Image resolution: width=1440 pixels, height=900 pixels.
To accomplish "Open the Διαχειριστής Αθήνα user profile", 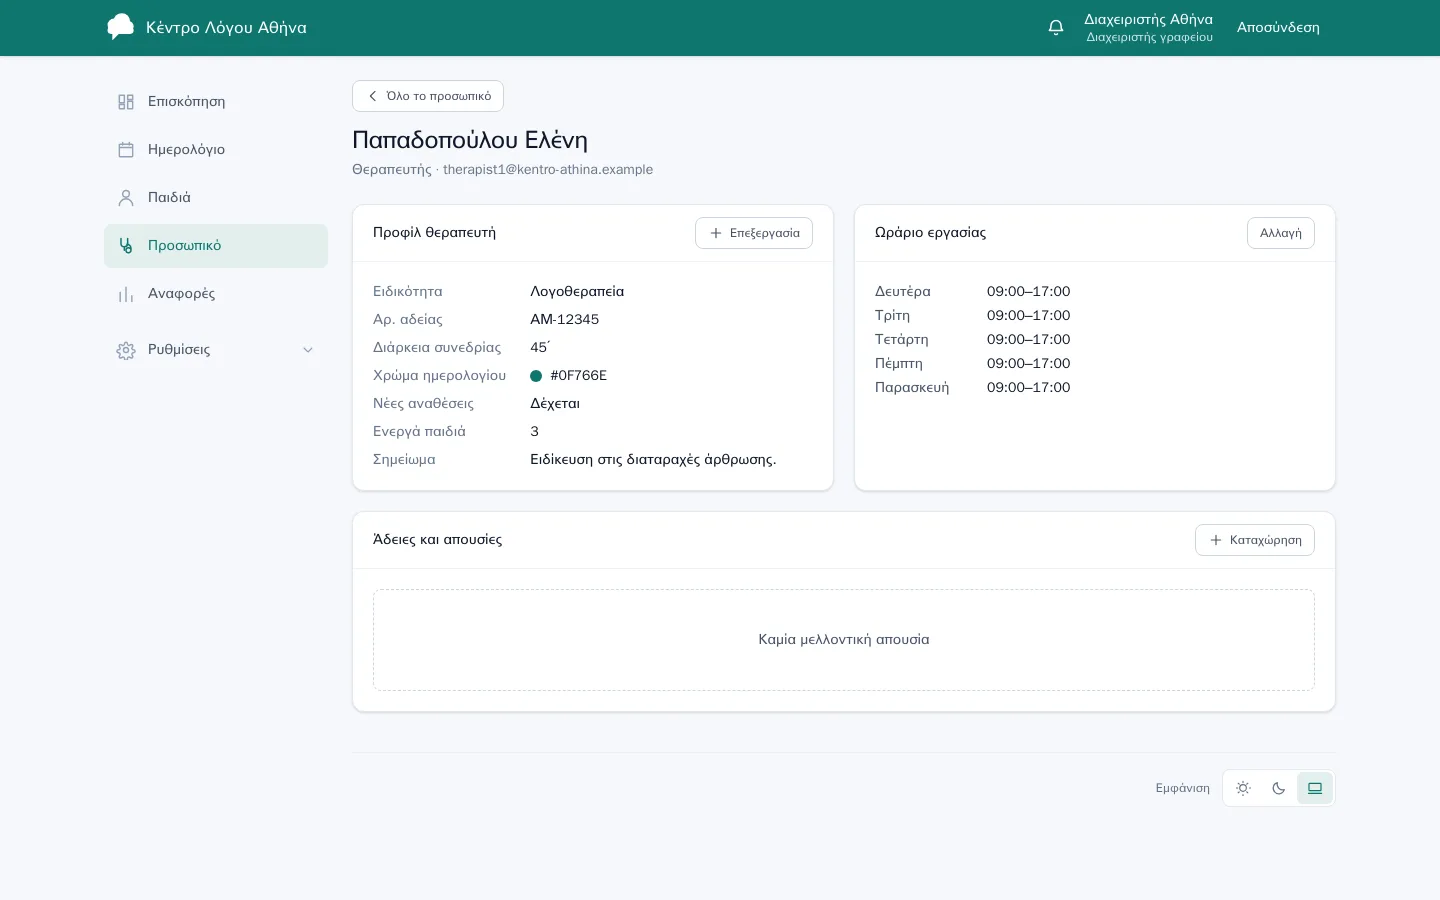I will pyautogui.click(x=1149, y=27).
